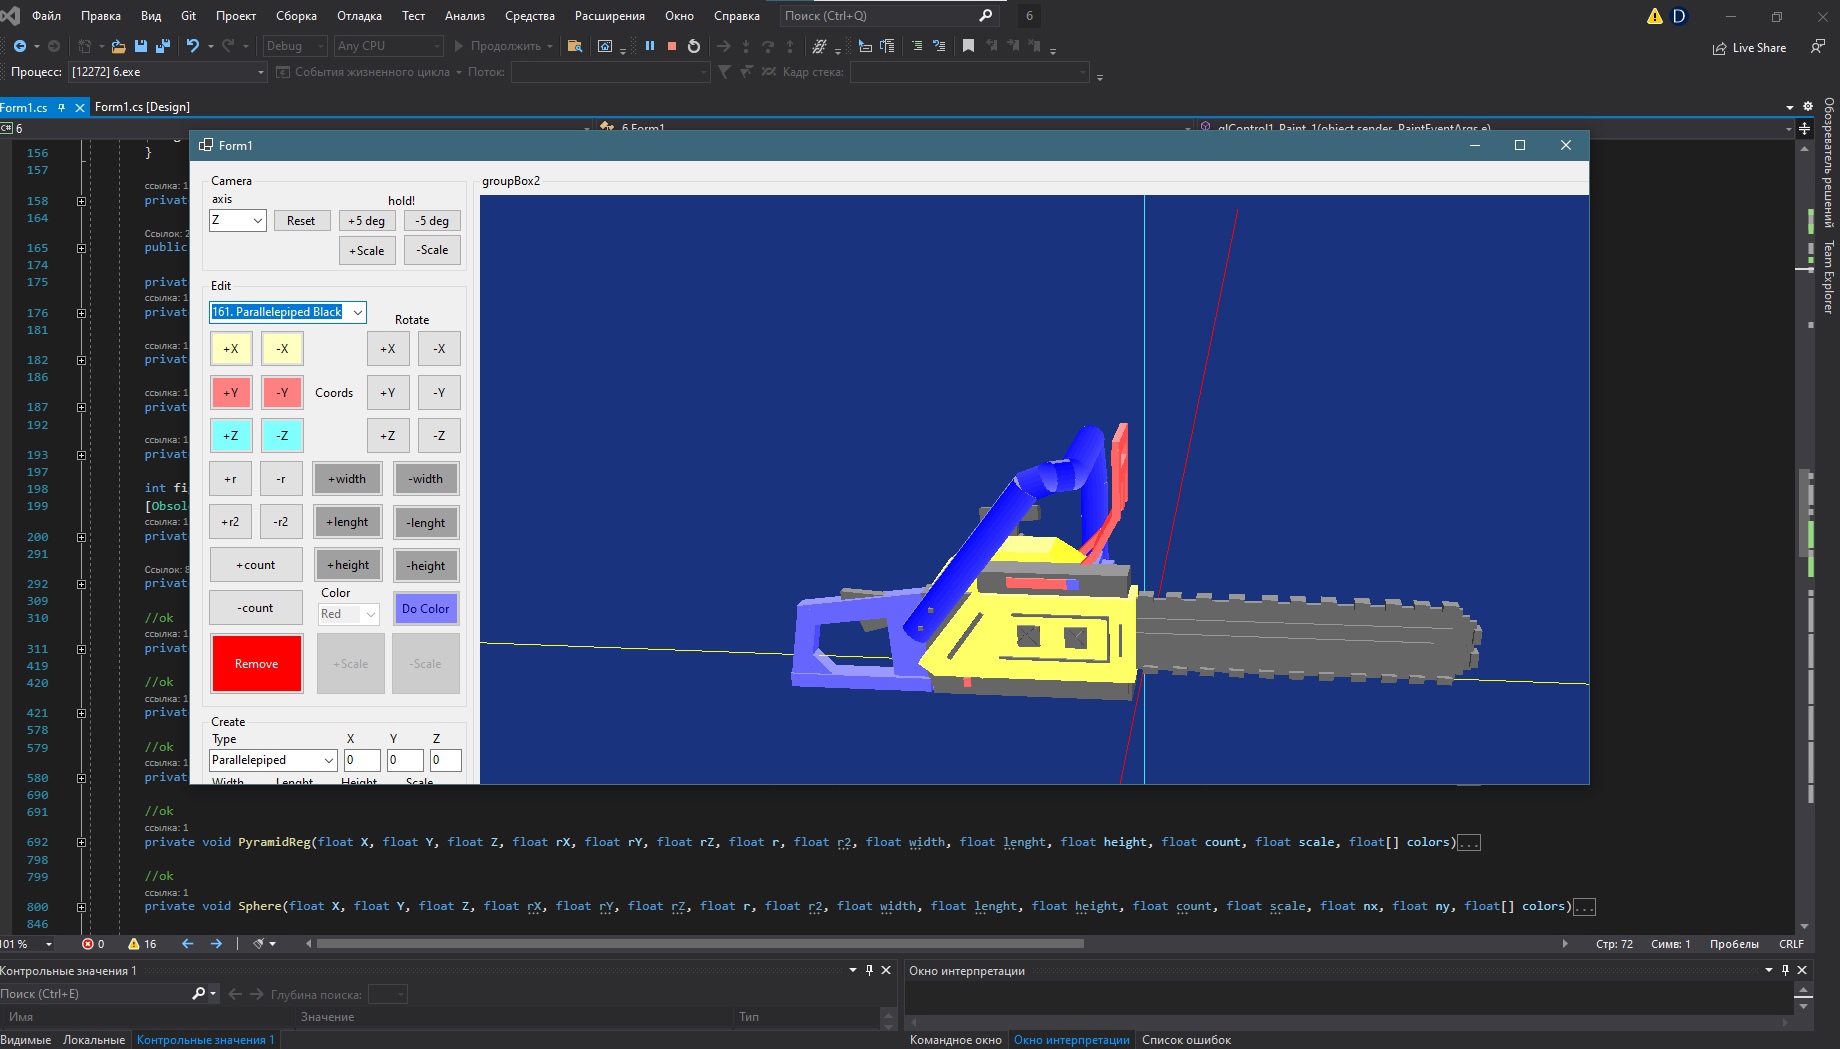
Task: Open the user account icon labeled D
Action: click(x=1679, y=16)
